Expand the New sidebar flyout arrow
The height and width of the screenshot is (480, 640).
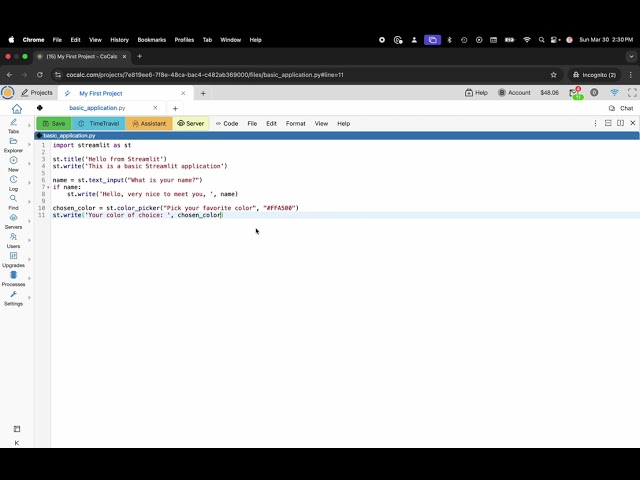(29, 164)
